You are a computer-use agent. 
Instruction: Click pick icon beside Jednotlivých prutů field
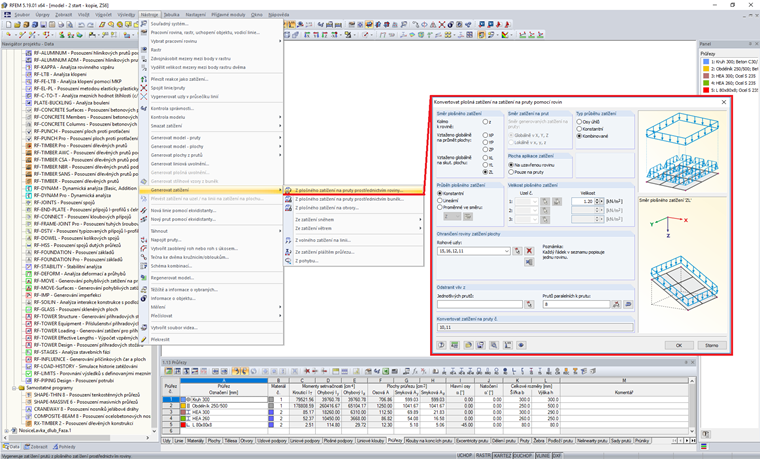(529, 304)
